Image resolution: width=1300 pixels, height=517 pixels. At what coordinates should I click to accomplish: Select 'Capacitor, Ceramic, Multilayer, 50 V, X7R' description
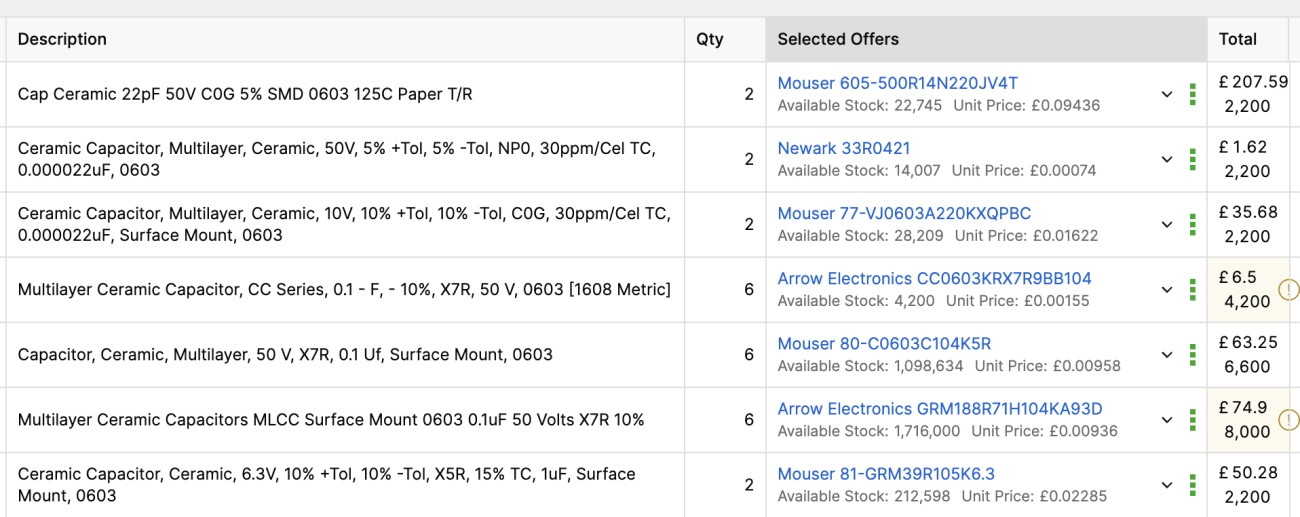[285, 354]
